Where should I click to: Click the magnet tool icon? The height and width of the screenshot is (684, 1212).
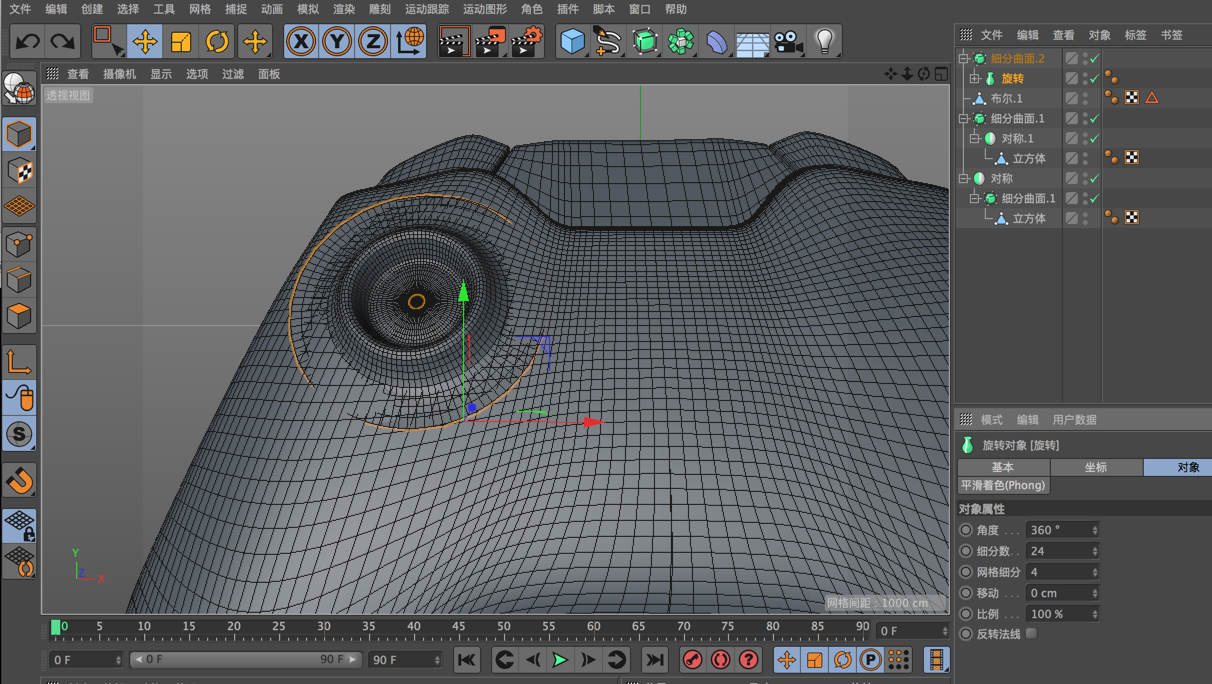[19, 481]
